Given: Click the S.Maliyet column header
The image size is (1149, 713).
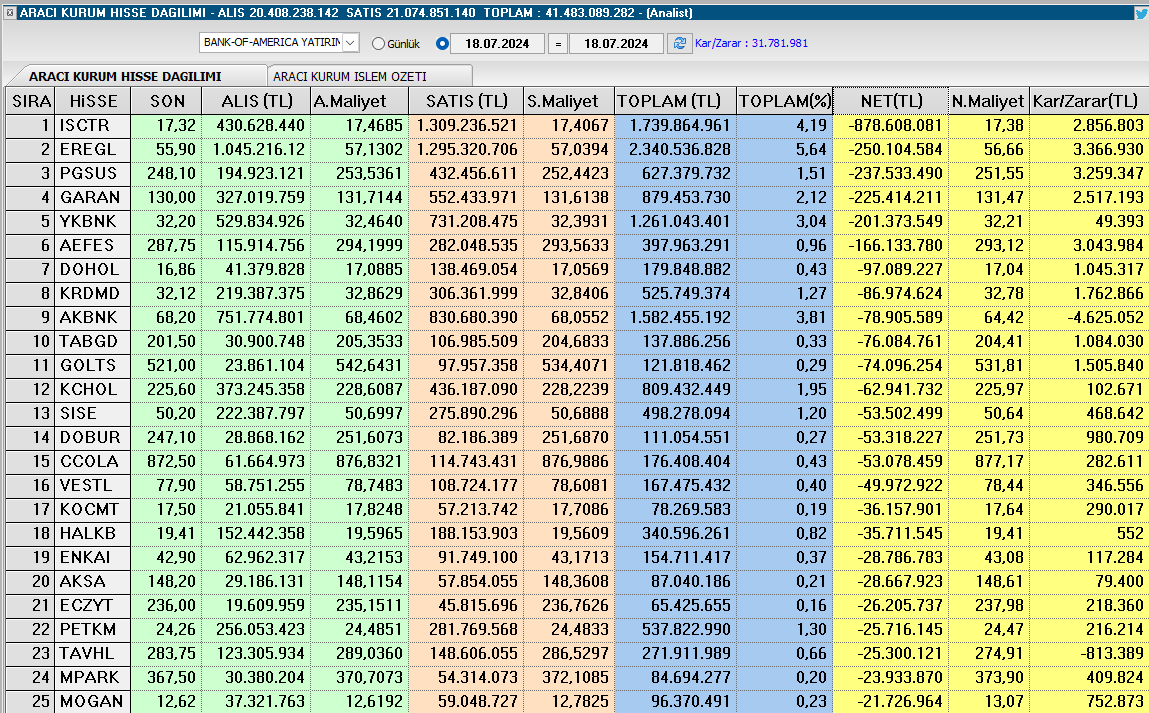Looking at the screenshot, I should (569, 101).
